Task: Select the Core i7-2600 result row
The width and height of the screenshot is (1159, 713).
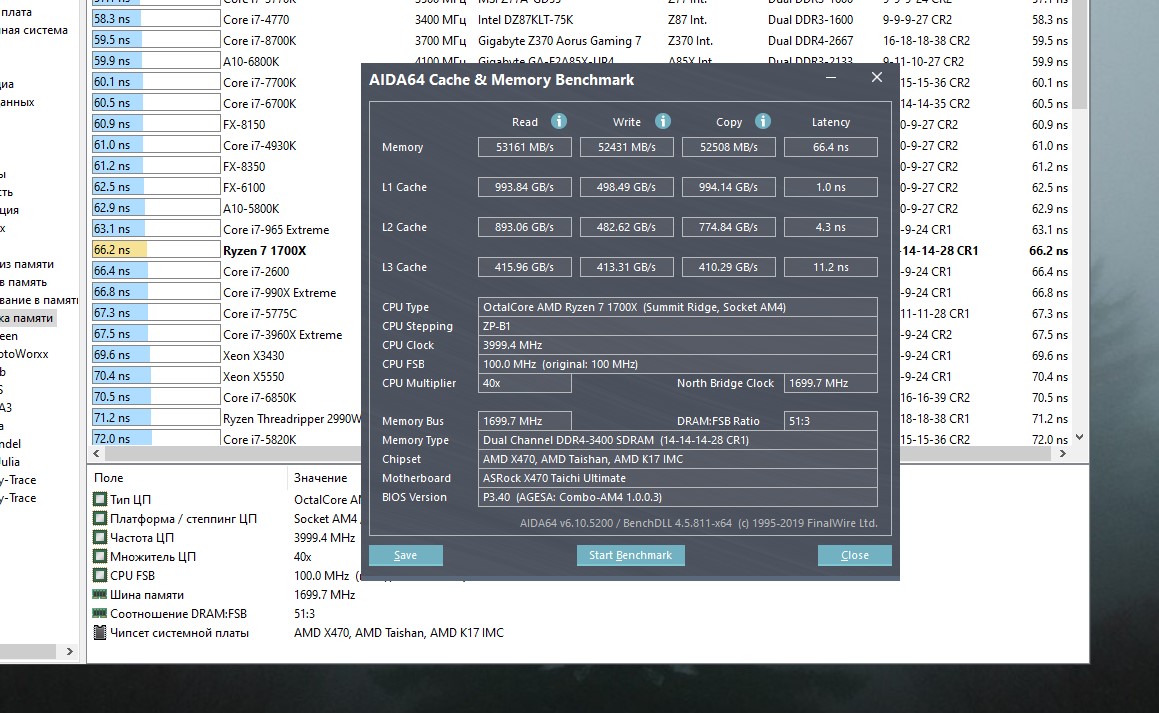Action: (x=256, y=272)
